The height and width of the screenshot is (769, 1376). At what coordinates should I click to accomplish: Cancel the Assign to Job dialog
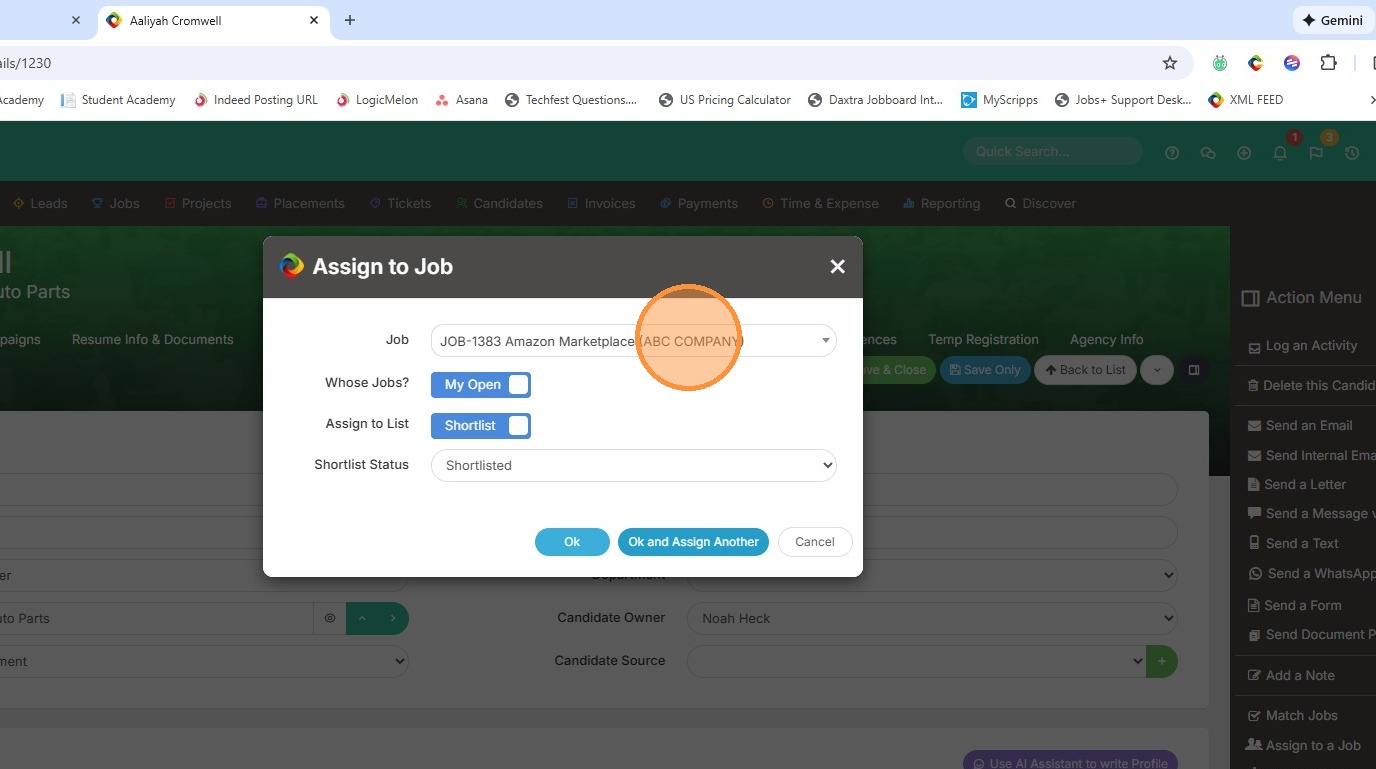pos(815,542)
